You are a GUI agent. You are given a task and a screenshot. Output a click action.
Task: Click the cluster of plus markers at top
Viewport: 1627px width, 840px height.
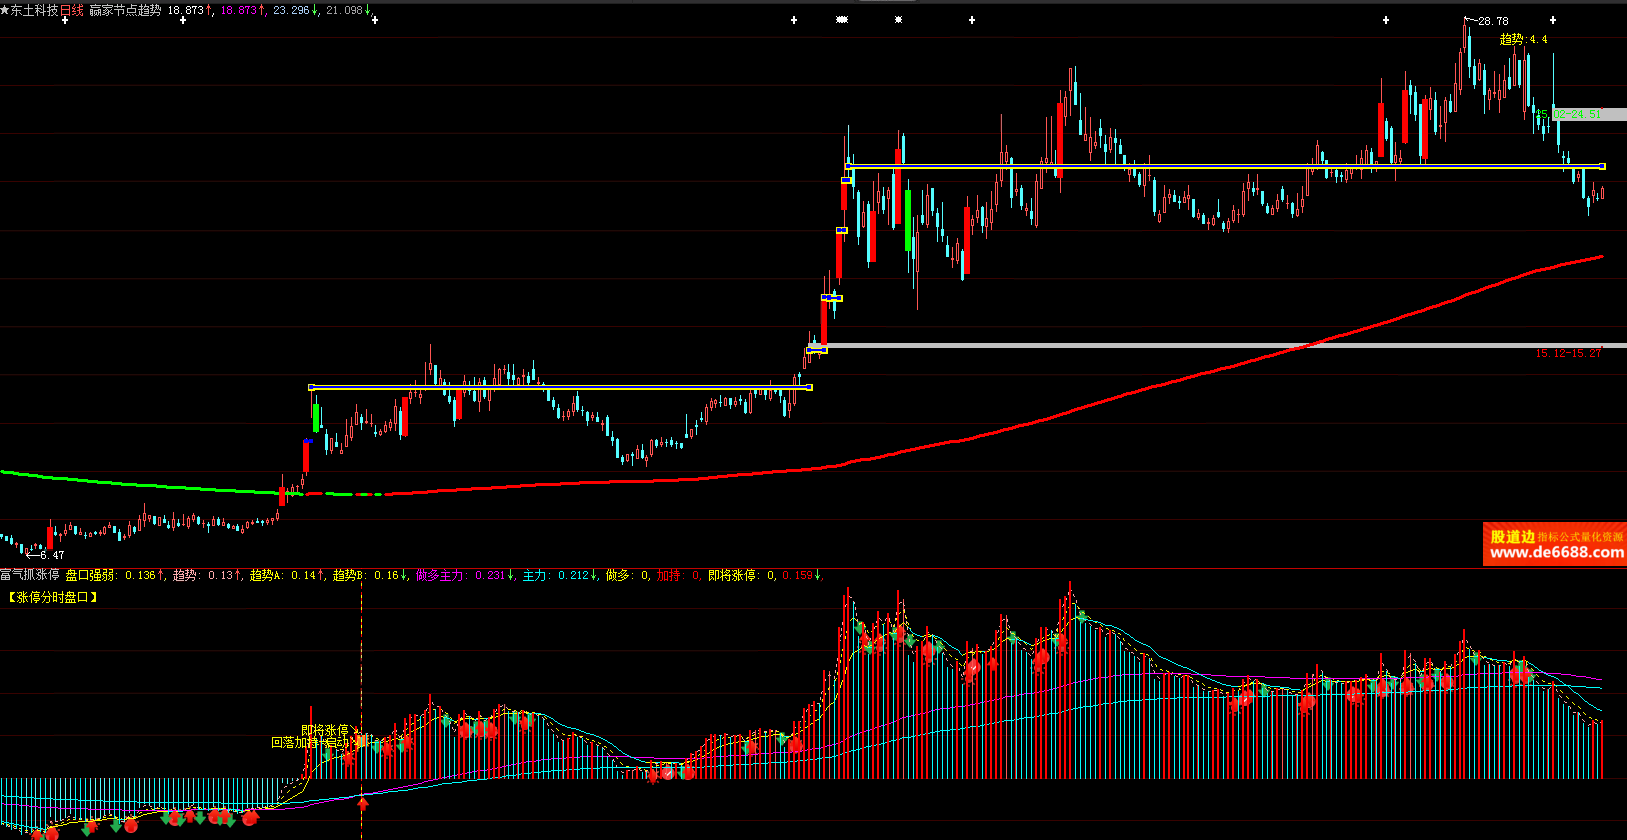click(x=842, y=19)
